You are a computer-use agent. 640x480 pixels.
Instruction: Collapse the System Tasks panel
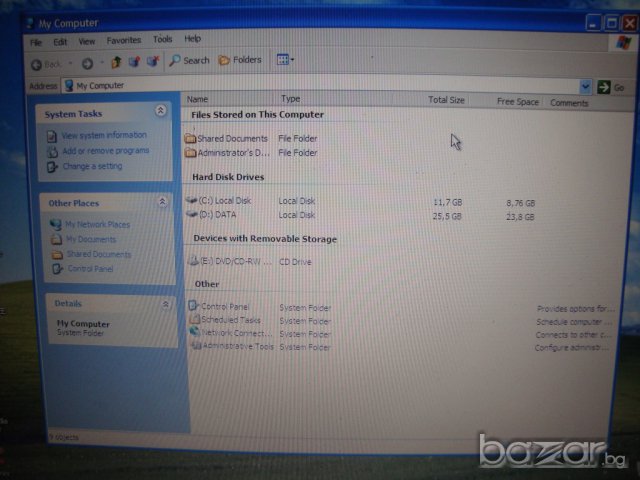[161, 112]
